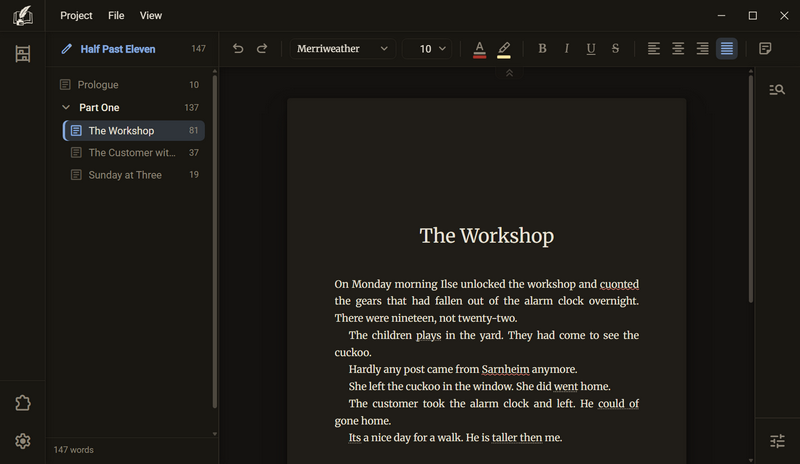Click the scroll down arrow of project tree
The image size is (800, 464).
click(x=215, y=434)
